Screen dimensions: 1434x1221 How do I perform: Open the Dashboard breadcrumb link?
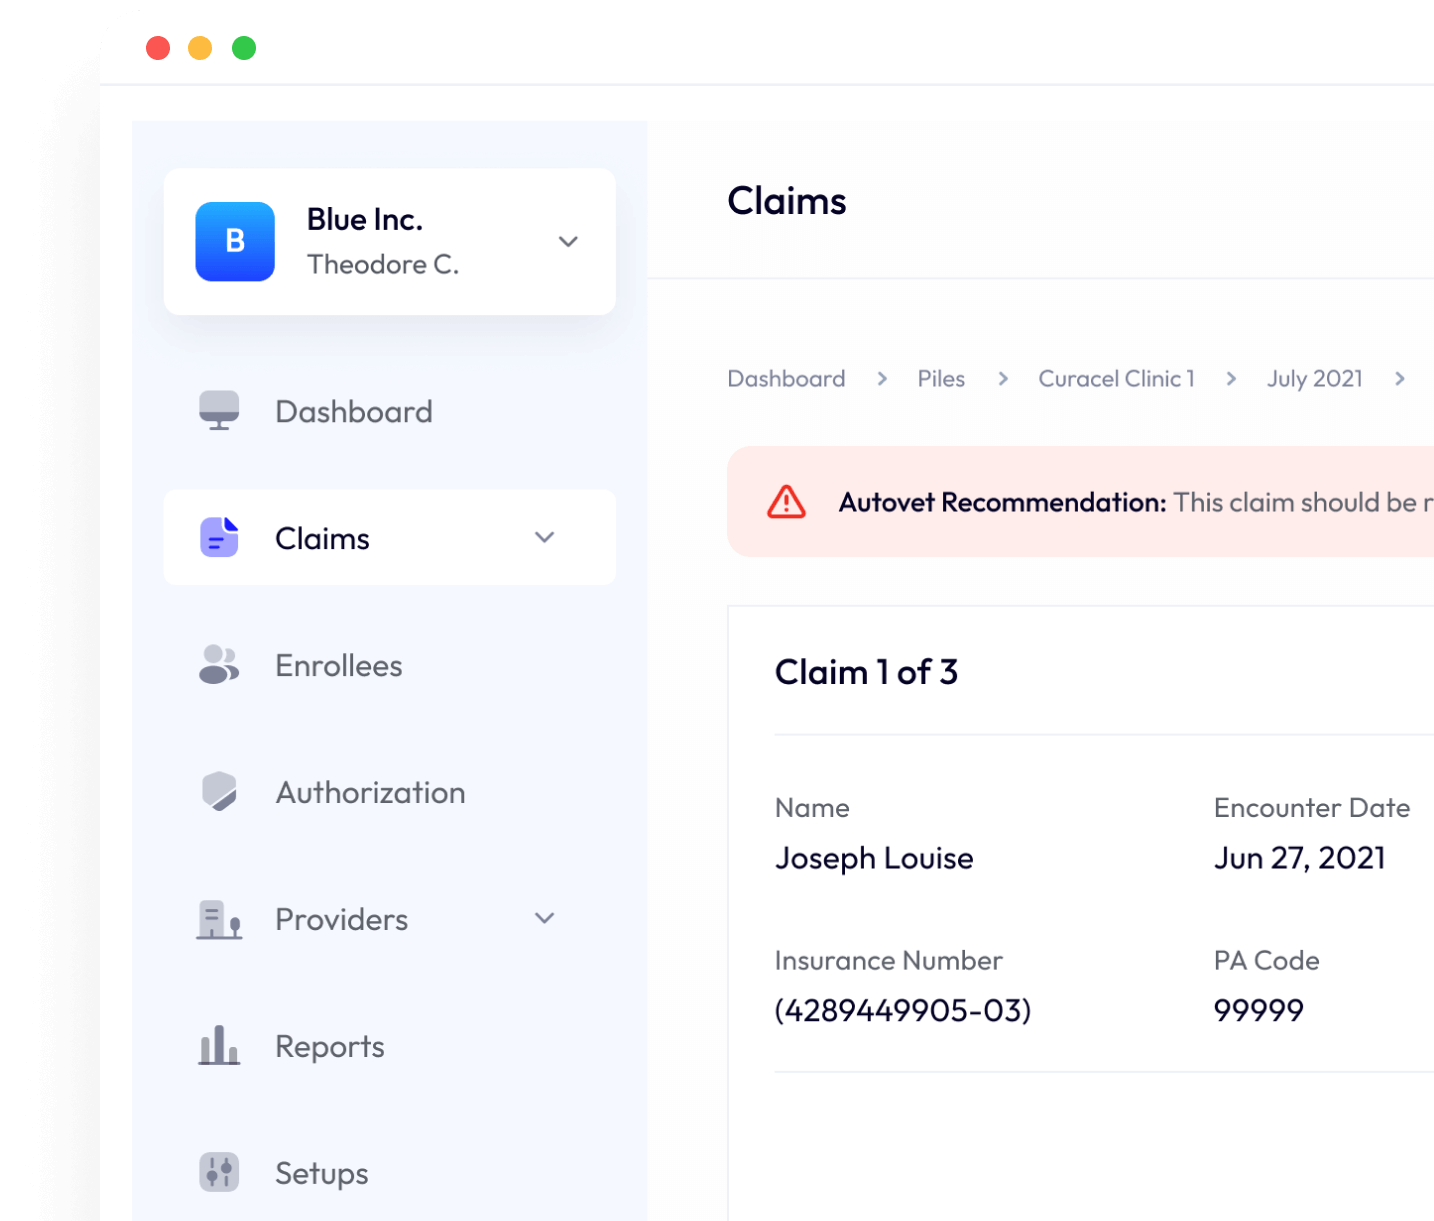tap(786, 378)
